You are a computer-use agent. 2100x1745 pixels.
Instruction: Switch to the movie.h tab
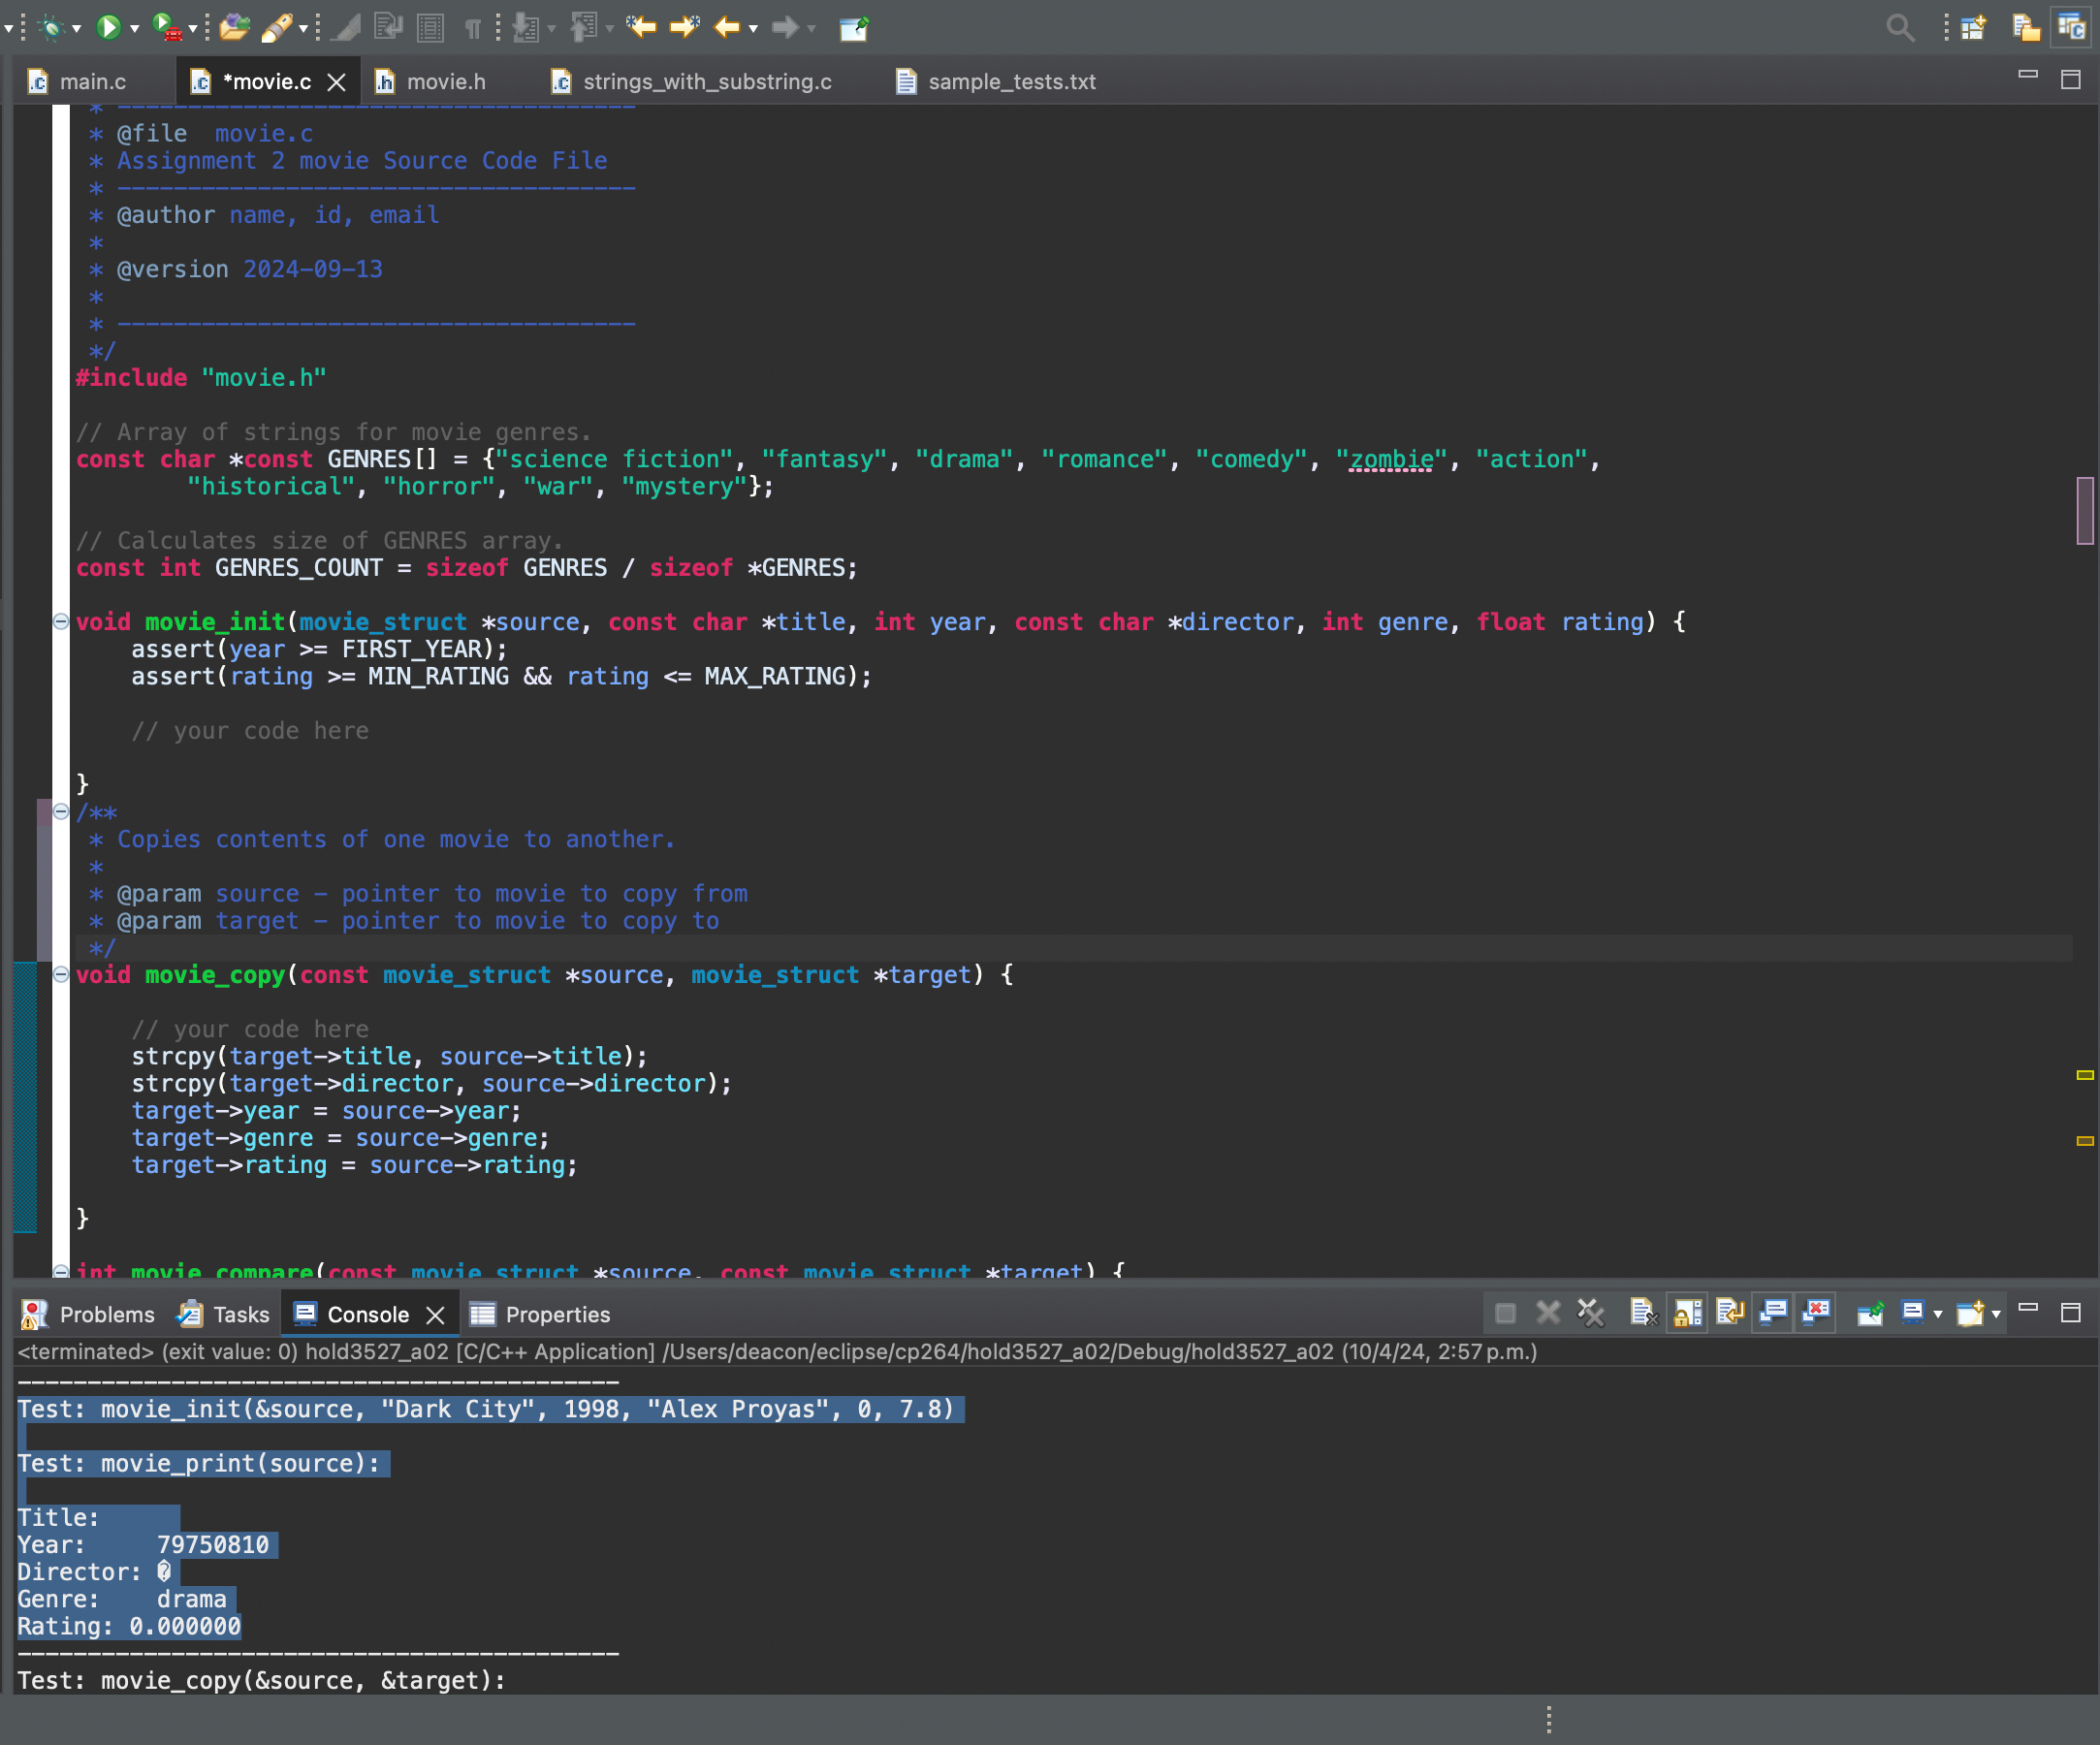pyautogui.click(x=447, y=81)
